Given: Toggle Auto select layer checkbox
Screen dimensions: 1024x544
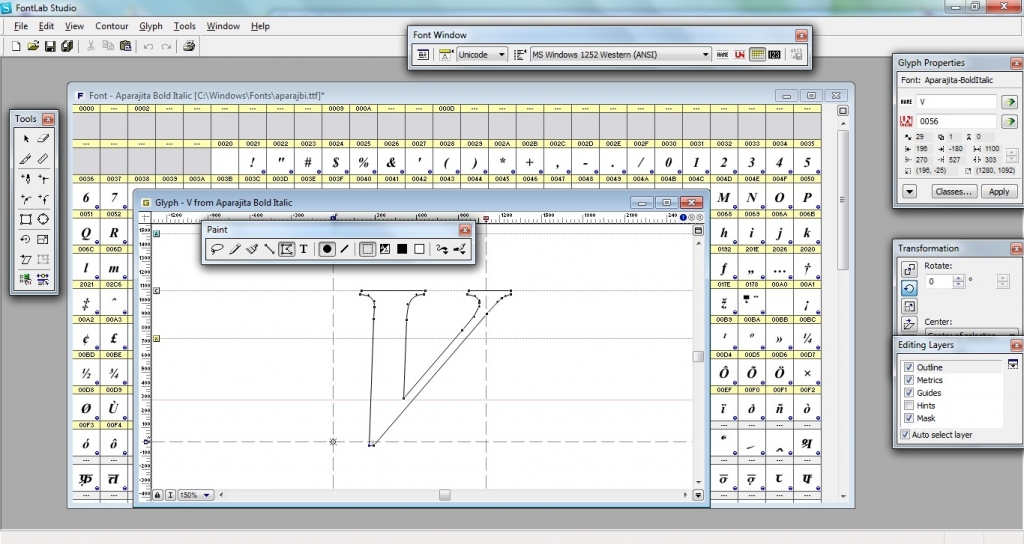Looking at the screenshot, I should coord(906,435).
